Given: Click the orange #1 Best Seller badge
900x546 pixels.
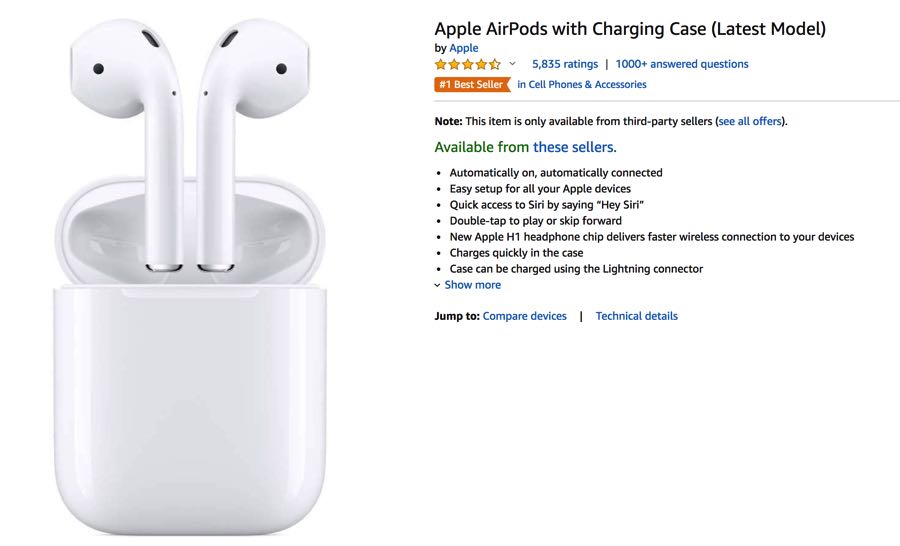Looking at the screenshot, I should pyautogui.click(x=472, y=84).
